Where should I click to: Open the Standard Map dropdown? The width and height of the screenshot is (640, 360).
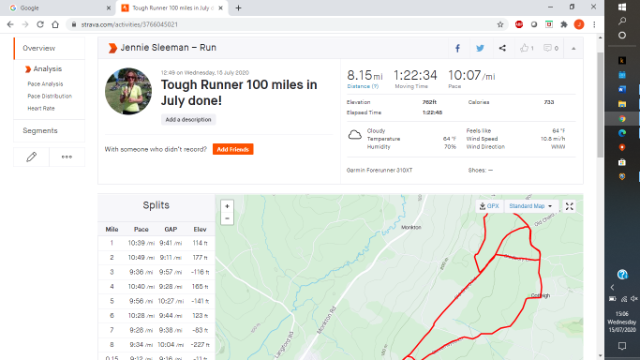coord(530,206)
